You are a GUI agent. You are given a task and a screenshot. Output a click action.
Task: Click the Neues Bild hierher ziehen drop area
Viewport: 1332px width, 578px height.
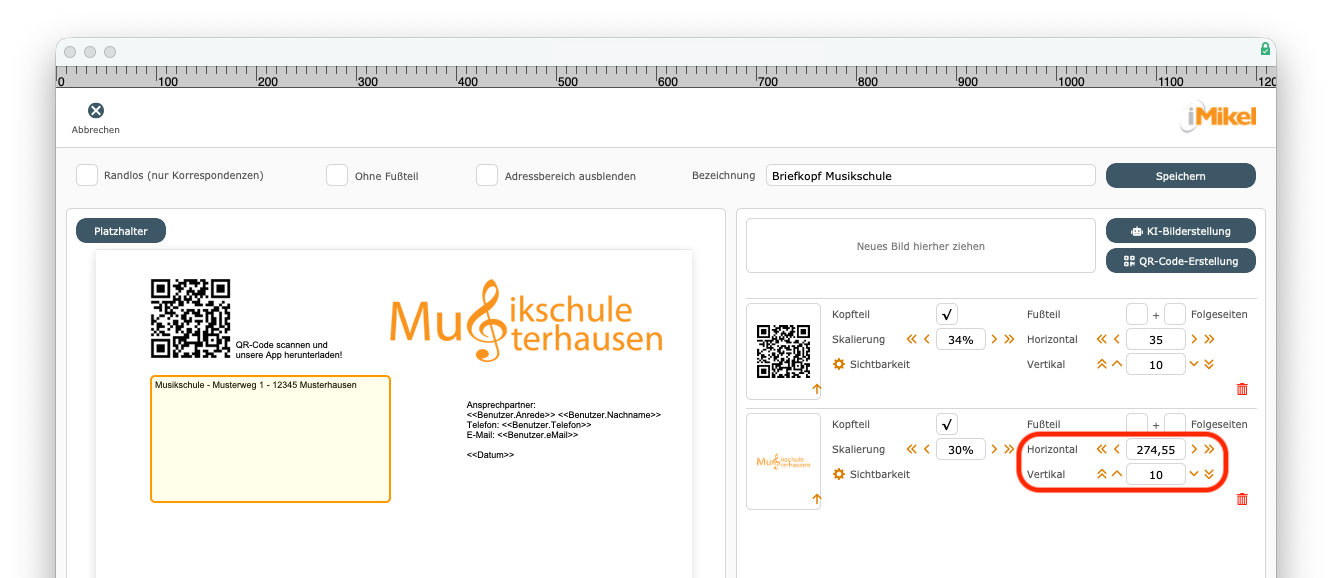(x=921, y=245)
